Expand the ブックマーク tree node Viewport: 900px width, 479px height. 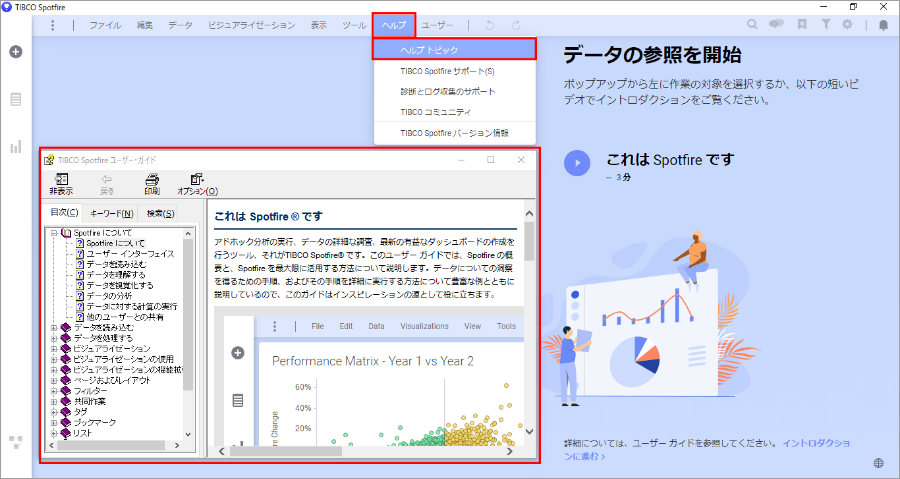point(54,422)
